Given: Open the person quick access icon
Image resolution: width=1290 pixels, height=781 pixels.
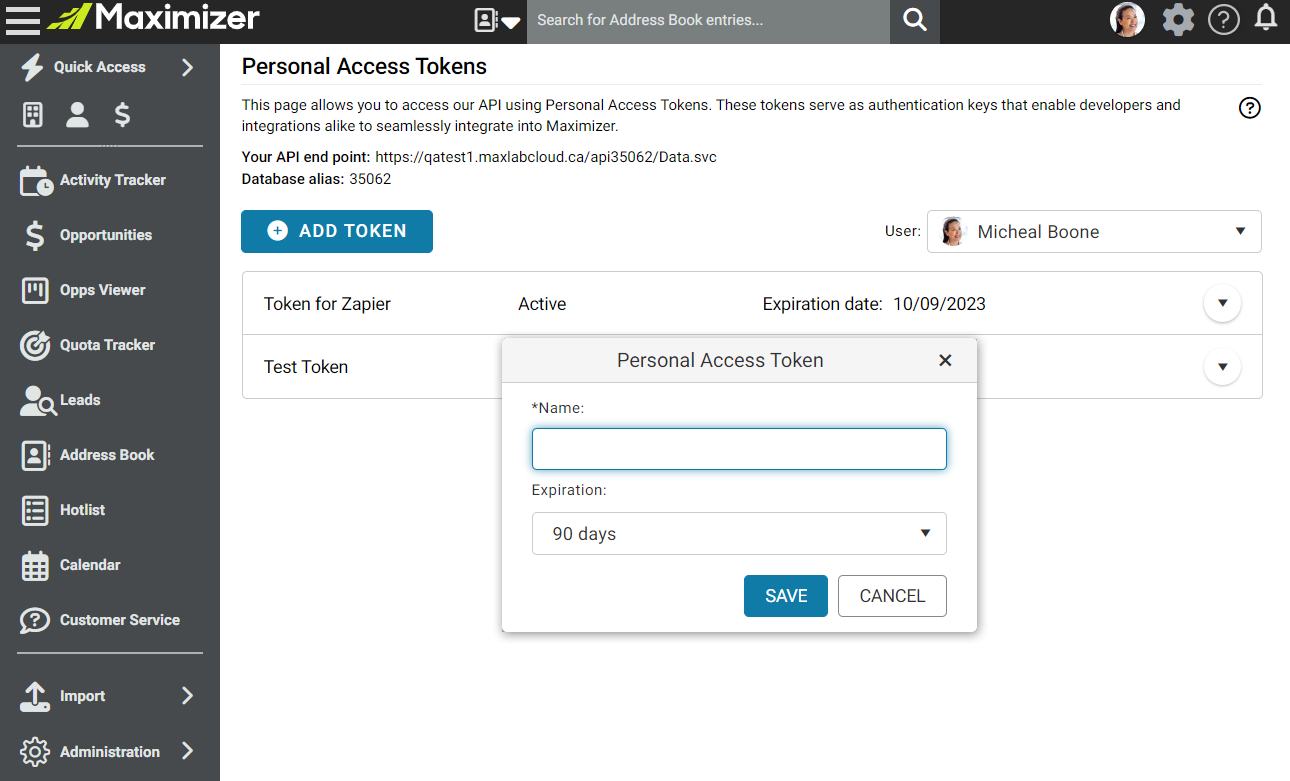Looking at the screenshot, I should pyautogui.click(x=77, y=115).
